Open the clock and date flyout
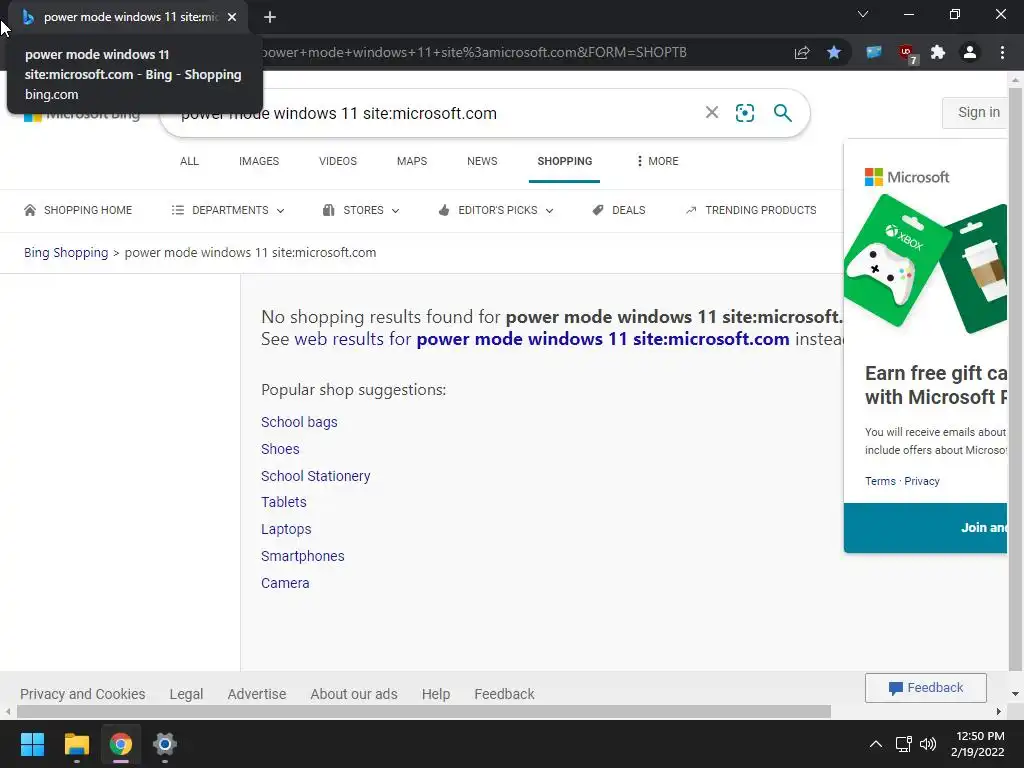The width and height of the screenshot is (1024, 768). click(978, 744)
